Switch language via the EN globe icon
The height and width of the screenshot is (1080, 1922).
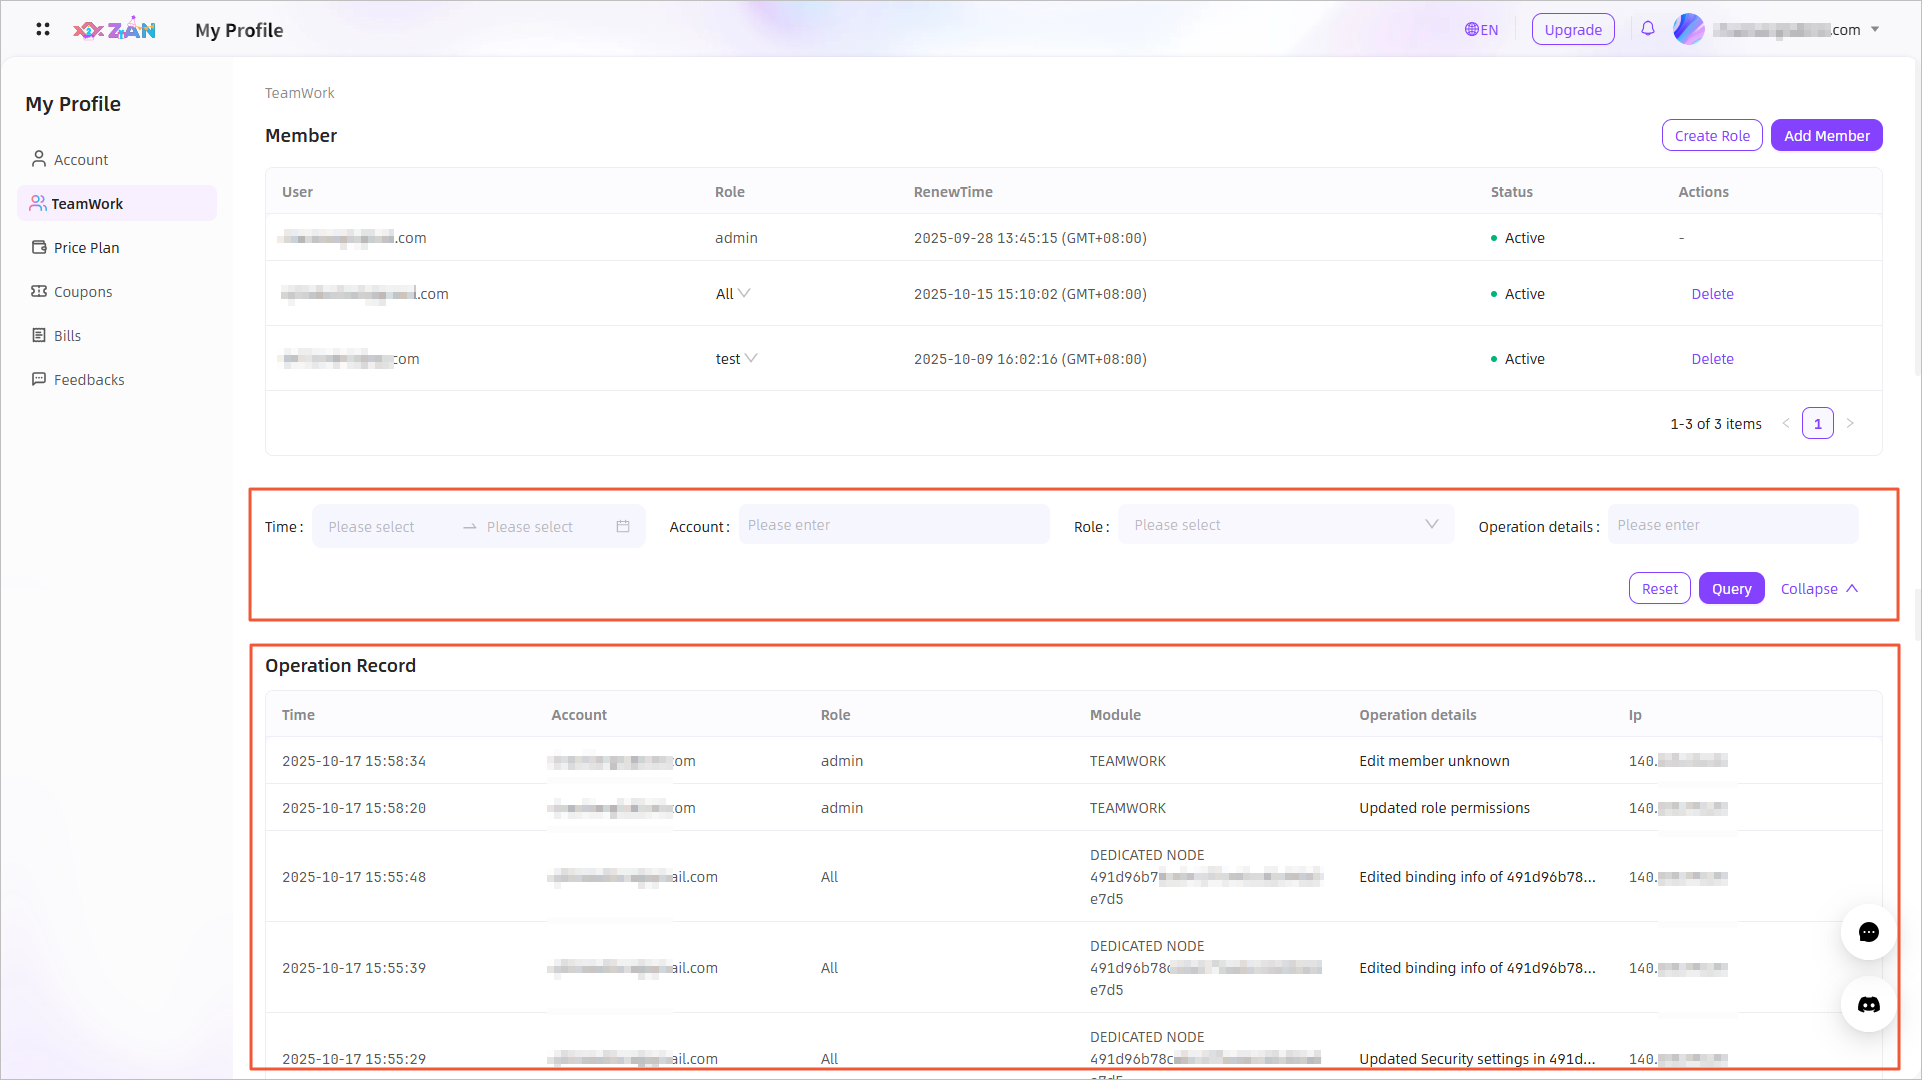1481,29
